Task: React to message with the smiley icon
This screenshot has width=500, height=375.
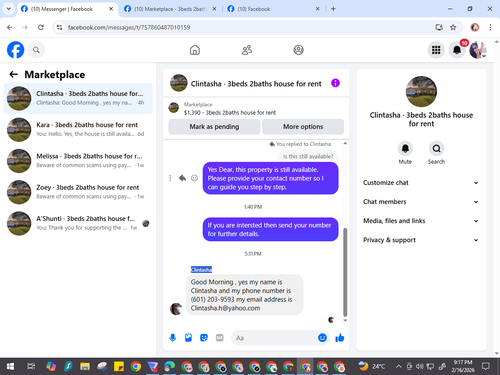Action: click(194, 178)
